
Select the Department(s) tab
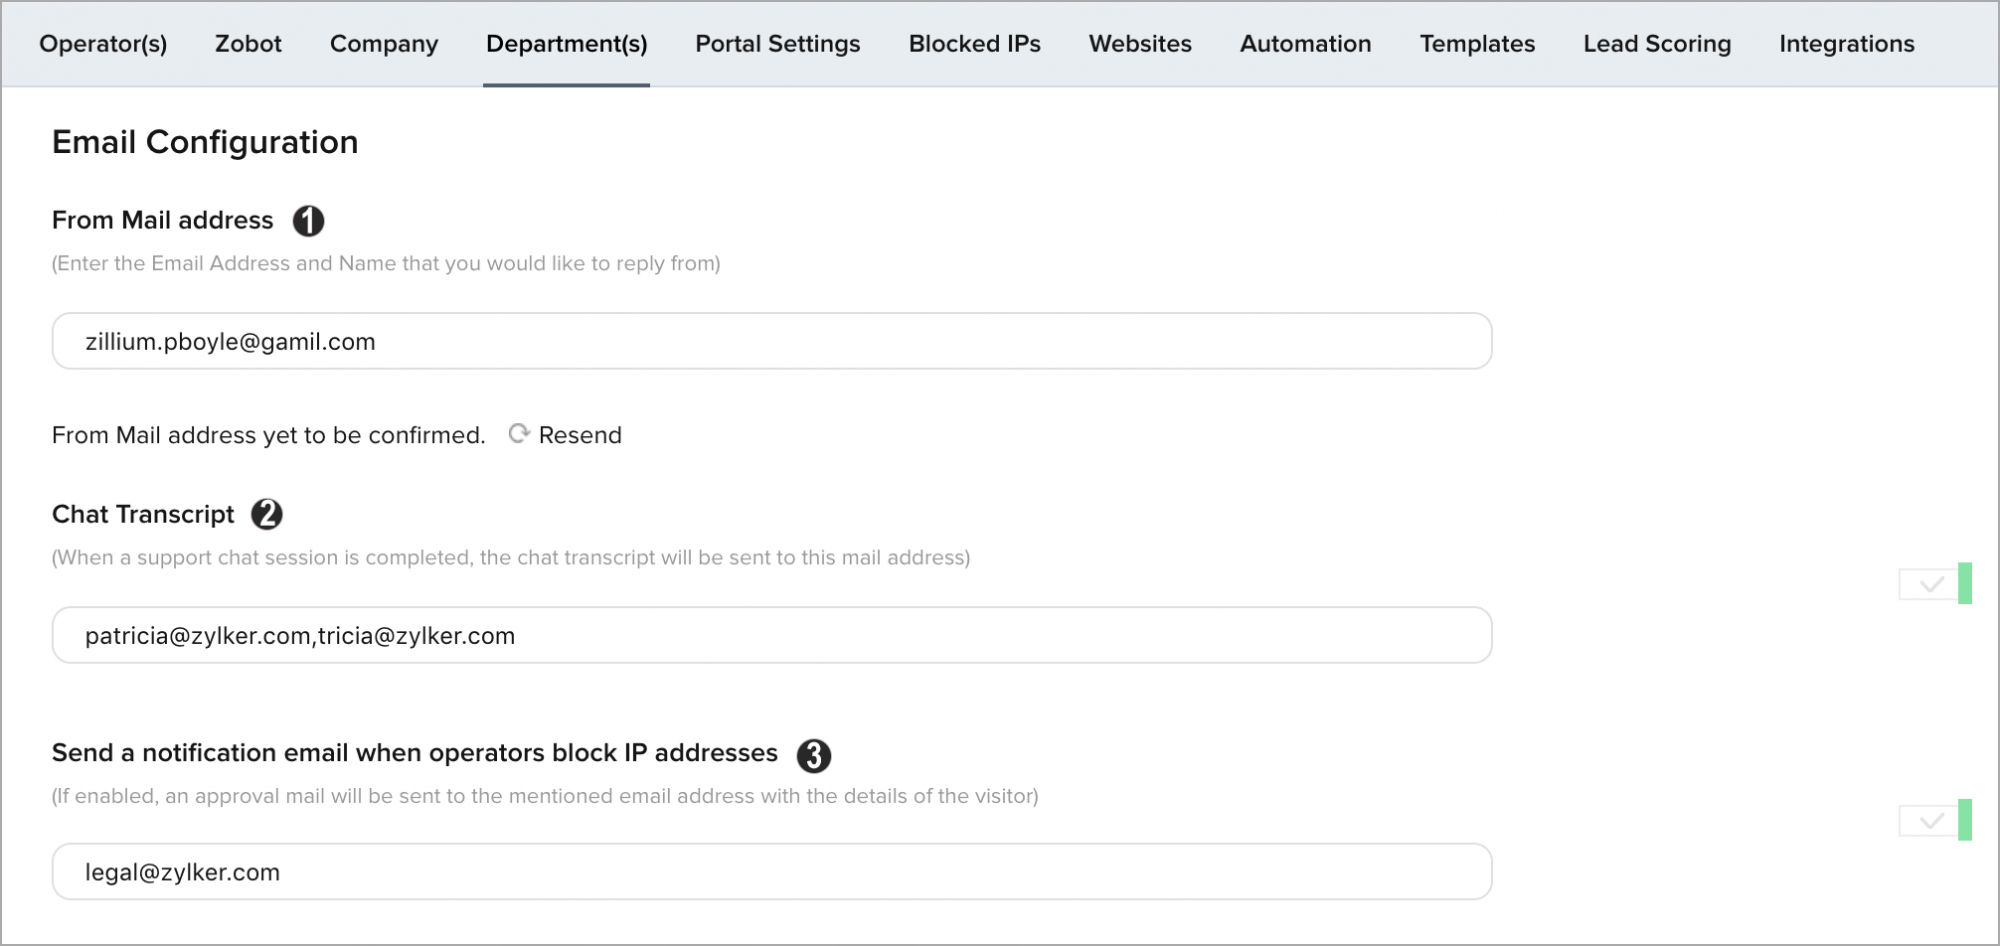[566, 44]
